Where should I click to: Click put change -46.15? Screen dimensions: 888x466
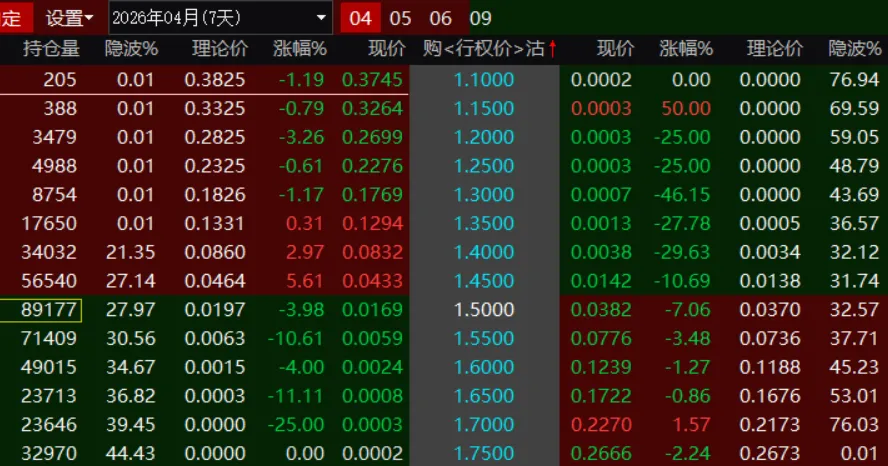pos(682,195)
